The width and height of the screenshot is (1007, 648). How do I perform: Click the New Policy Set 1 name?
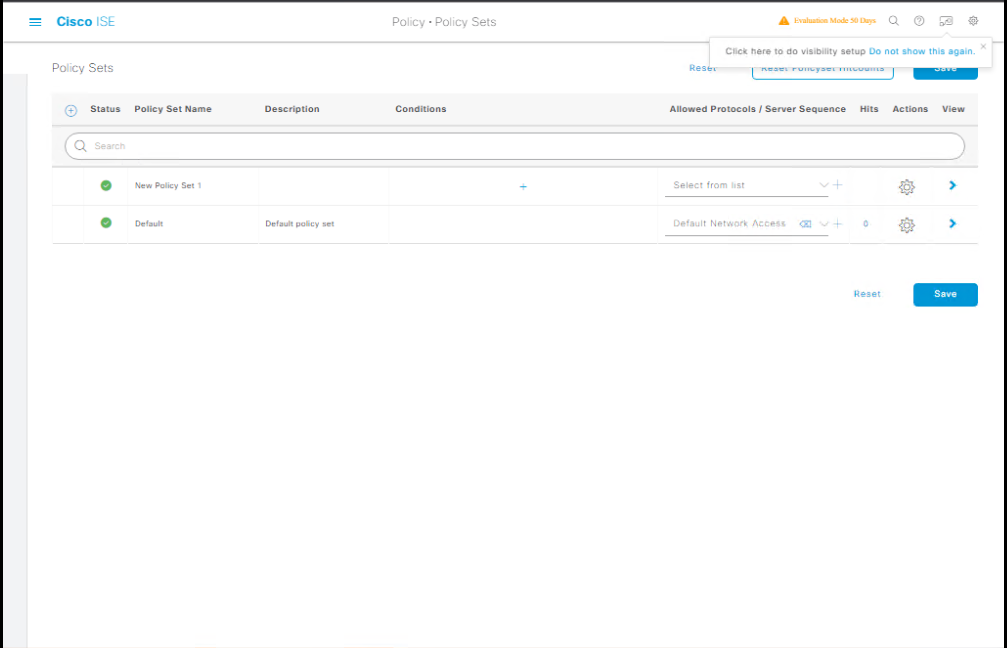pyautogui.click(x=168, y=186)
